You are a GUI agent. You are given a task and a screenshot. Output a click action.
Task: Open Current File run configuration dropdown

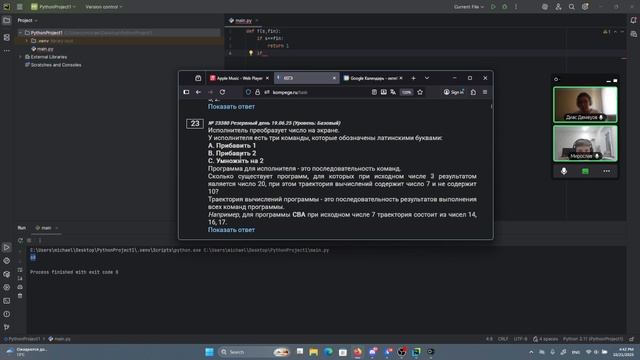point(469,7)
